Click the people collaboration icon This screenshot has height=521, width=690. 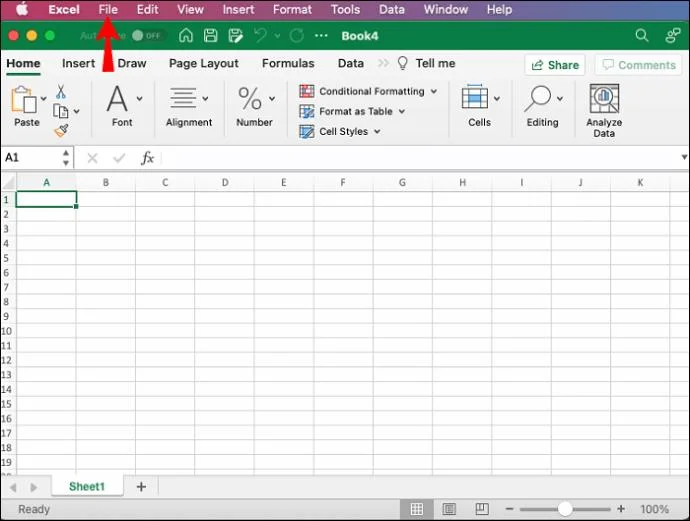[x=673, y=36]
